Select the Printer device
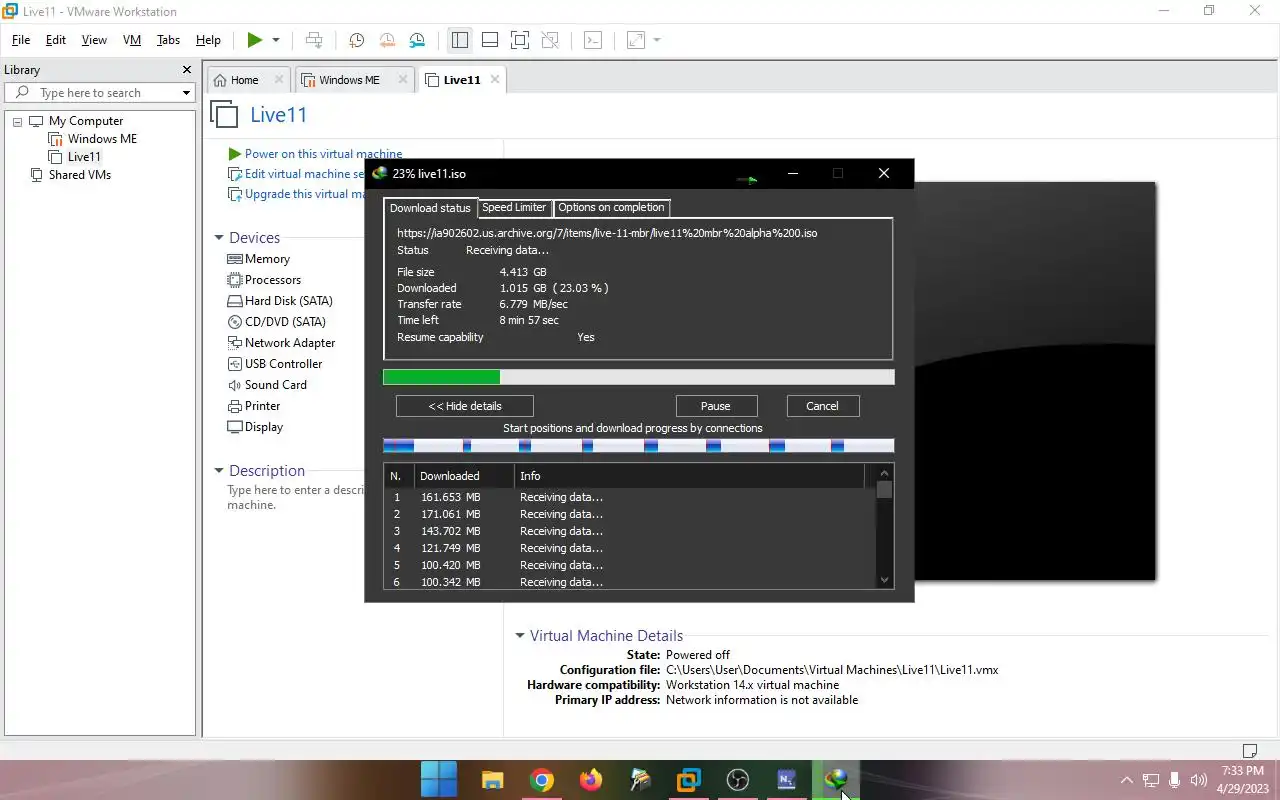Screen dimensions: 1280x800 [254, 406]
